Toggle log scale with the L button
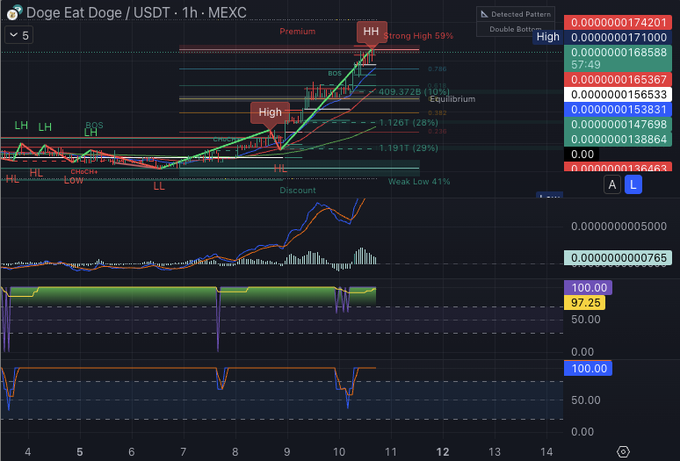680x461 pixels. pos(633,185)
